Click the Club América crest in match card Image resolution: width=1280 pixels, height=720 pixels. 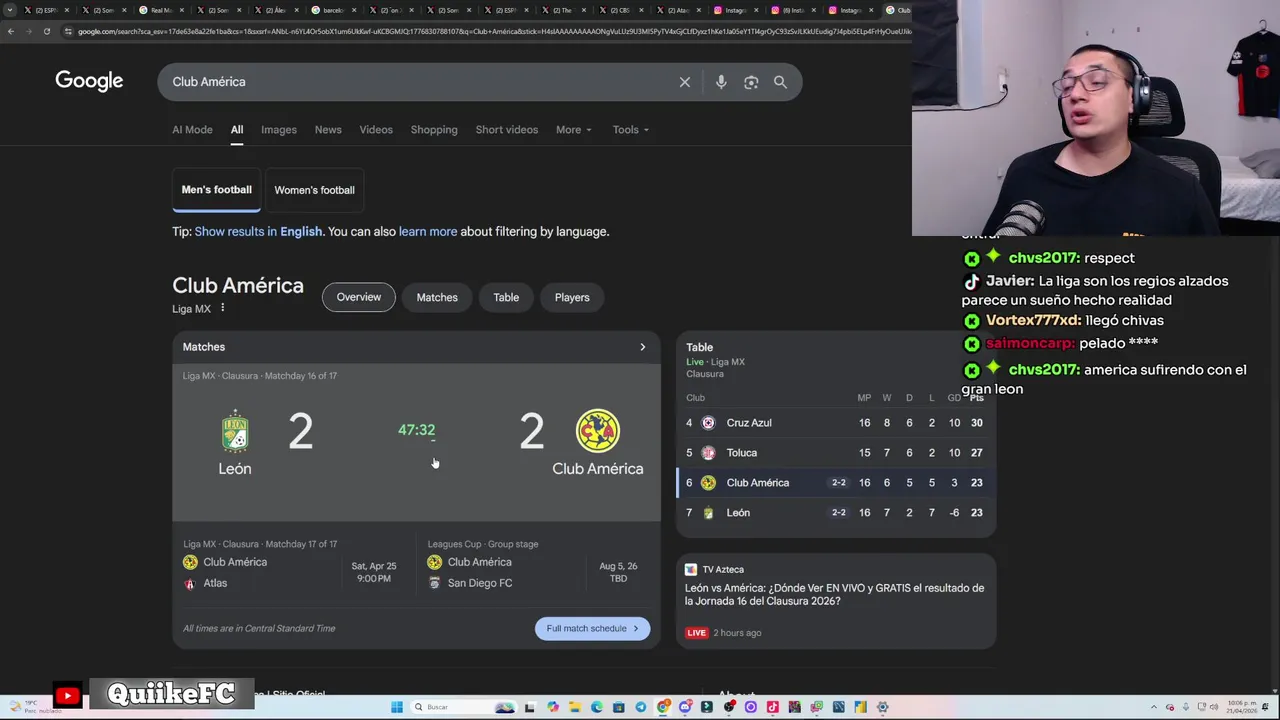[597, 431]
